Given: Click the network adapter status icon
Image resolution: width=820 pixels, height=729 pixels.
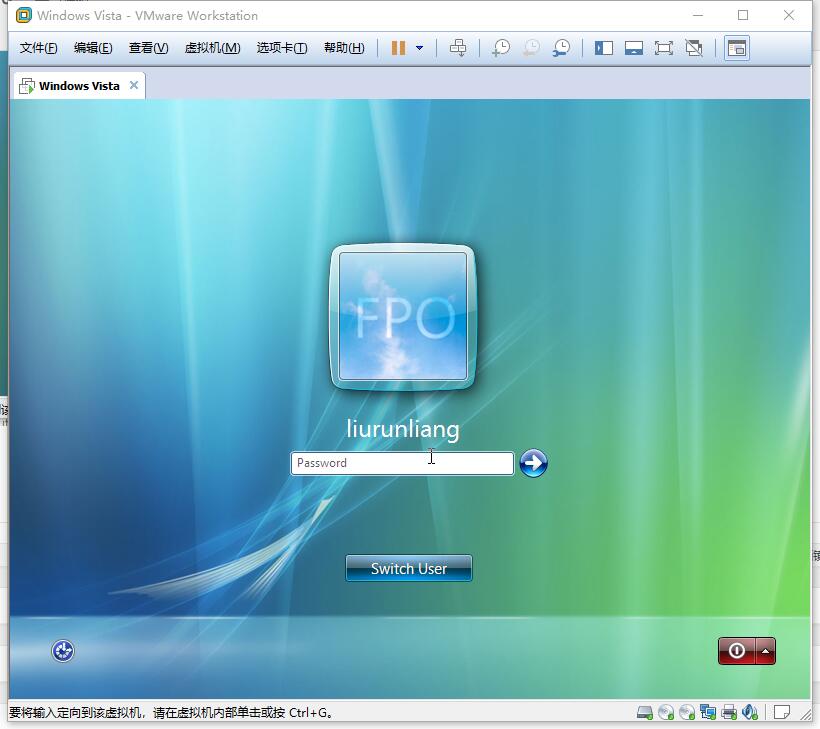Looking at the screenshot, I should pyautogui.click(x=708, y=712).
